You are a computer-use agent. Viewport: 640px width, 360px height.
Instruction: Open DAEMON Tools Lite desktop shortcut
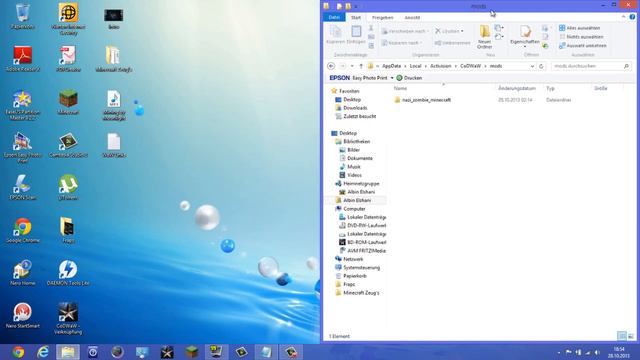(68, 273)
